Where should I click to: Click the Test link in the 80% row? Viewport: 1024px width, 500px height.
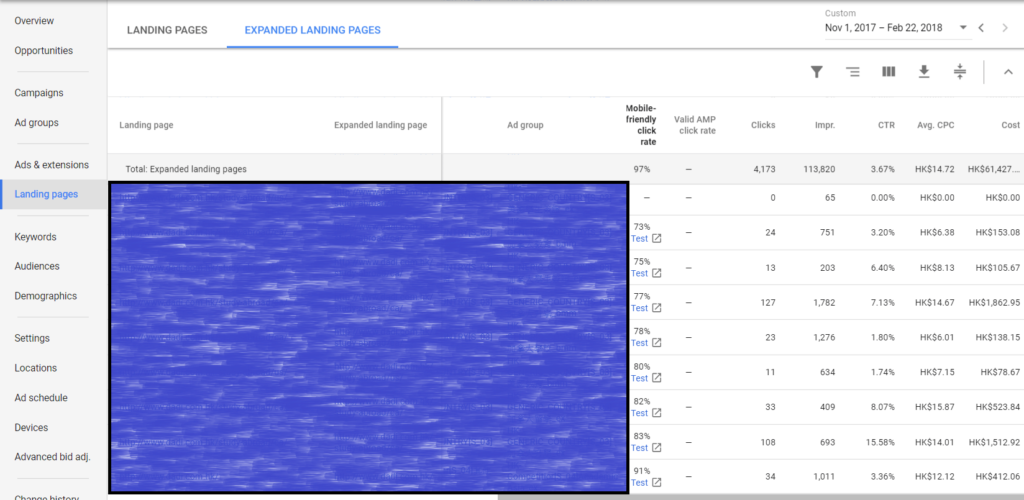tap(639, 378)
